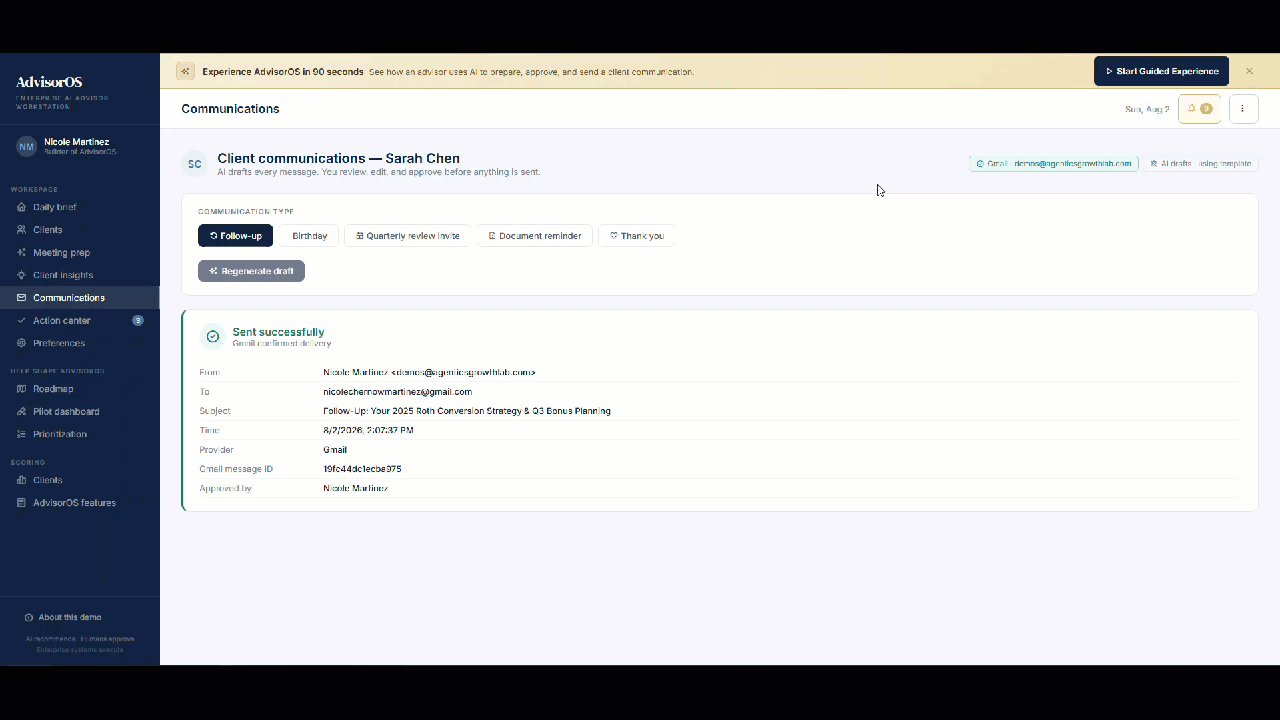Go to Meeting prep
The image size is (1280, 720).
tap(79, 253)
